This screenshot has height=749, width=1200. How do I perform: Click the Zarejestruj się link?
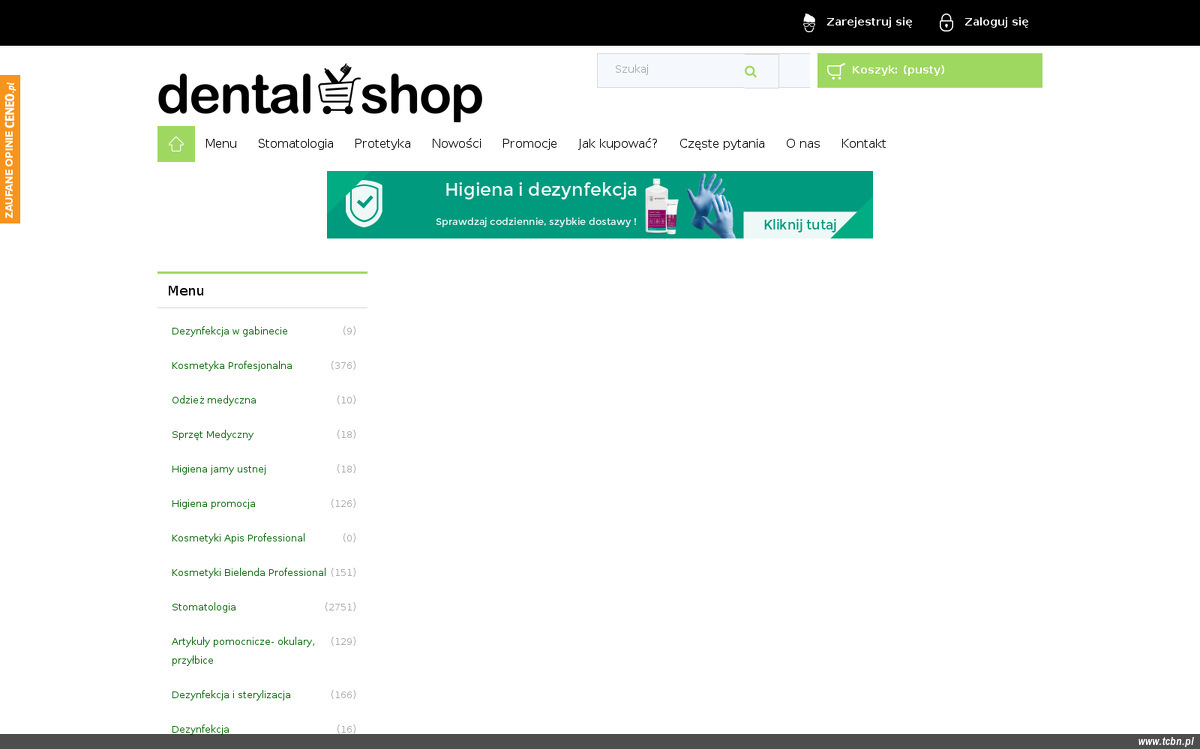pyautogui.click(x=869, y=22)
